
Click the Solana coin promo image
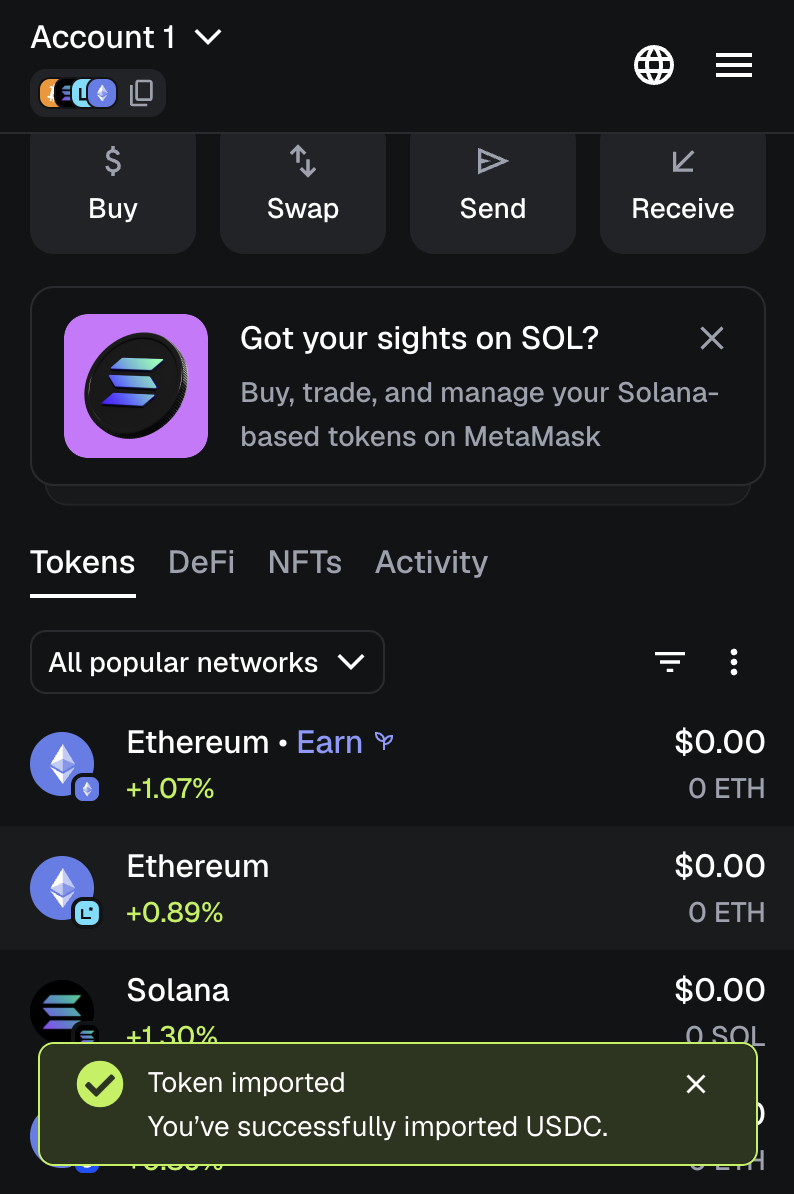point(136,385)
